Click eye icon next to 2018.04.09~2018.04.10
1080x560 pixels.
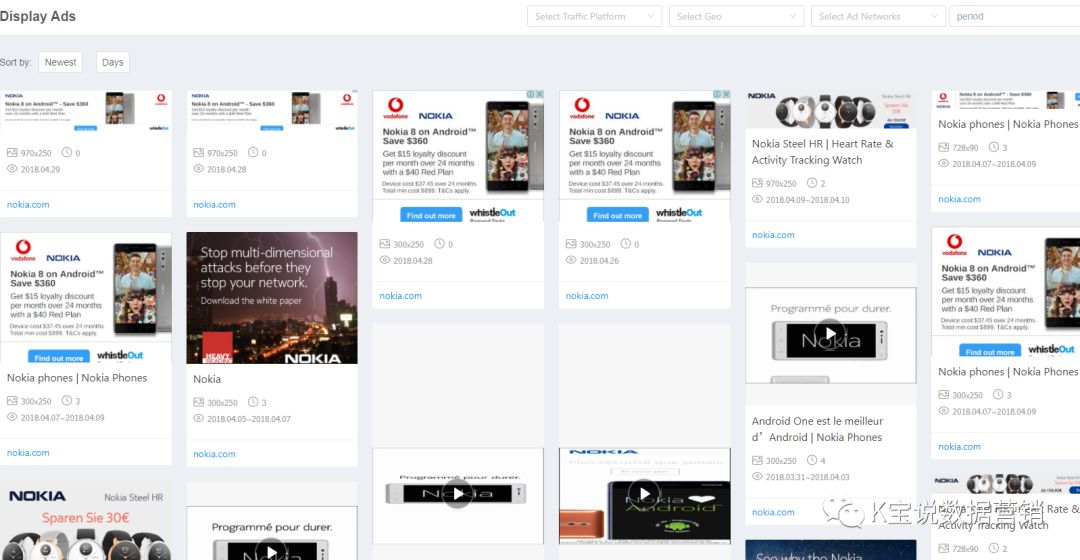pos(757,199)
